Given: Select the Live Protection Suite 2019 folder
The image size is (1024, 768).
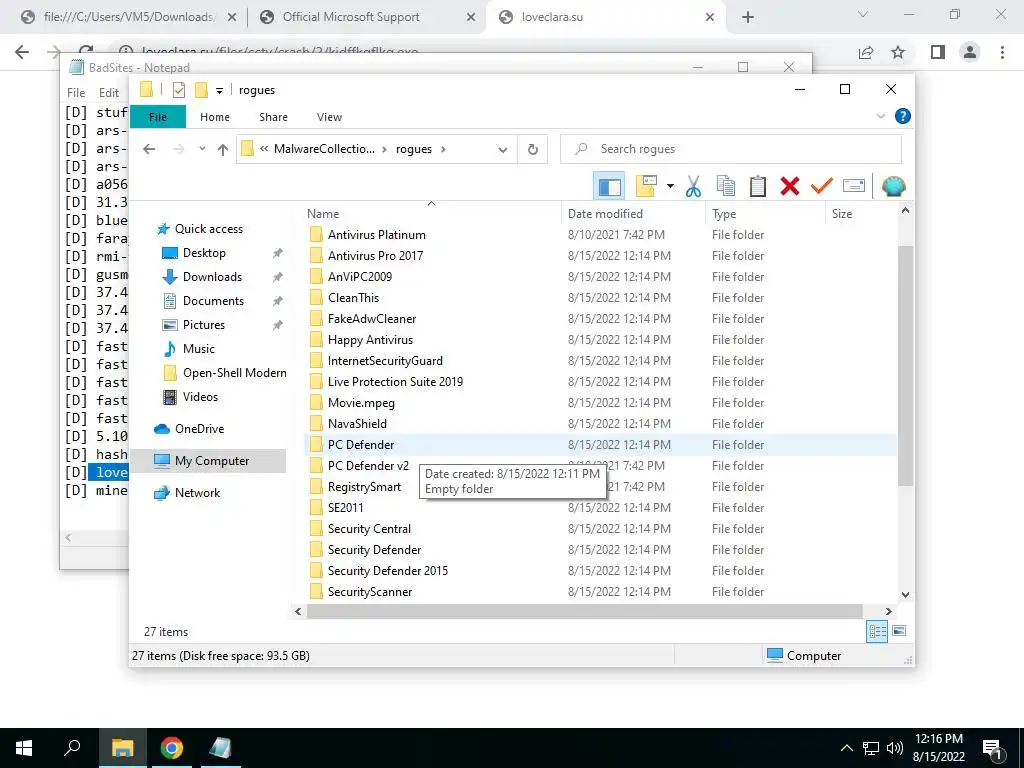Looking at the screenshot, I should pyautogui.click(x=395, y=381).
